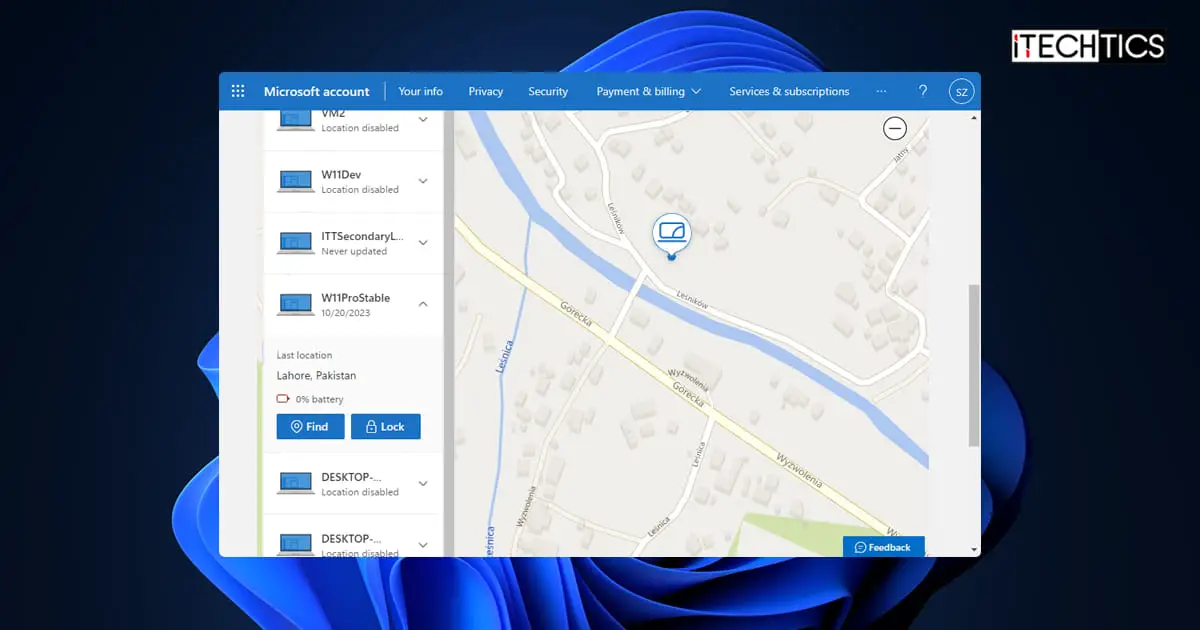Collapse the W11ProStable device chevron
This screenshot has width=1200, height=630.
pos(423,304)
